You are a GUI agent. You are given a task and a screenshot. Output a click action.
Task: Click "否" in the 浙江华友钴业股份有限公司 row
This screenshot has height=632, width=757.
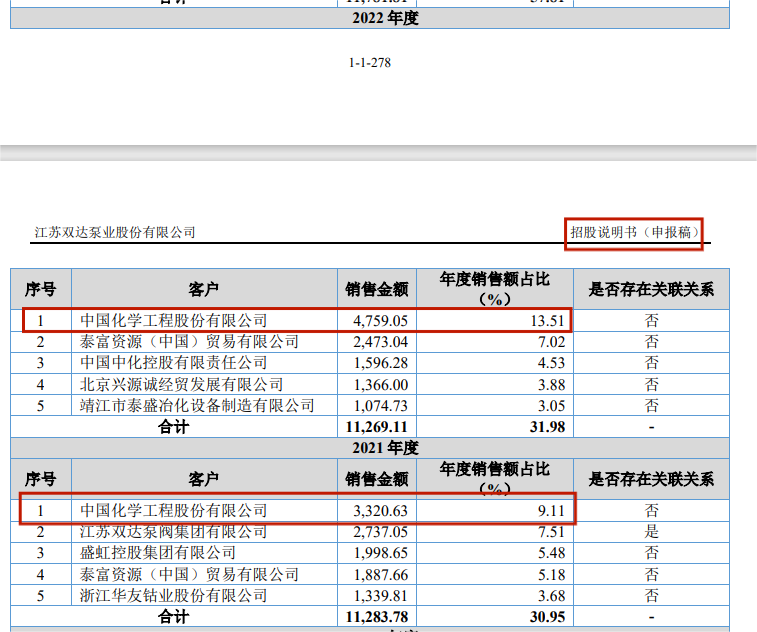click(x=651, y=595)
